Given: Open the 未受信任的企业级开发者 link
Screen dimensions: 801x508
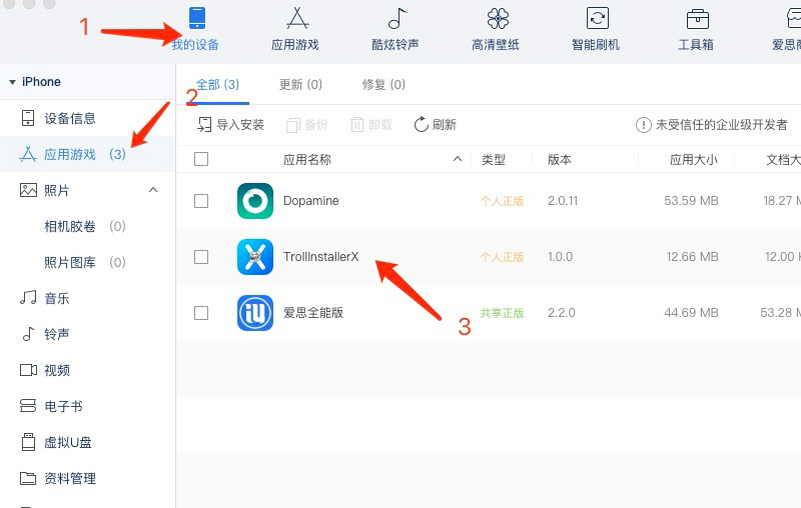Looking at the screenshot, I should point(721,125).
